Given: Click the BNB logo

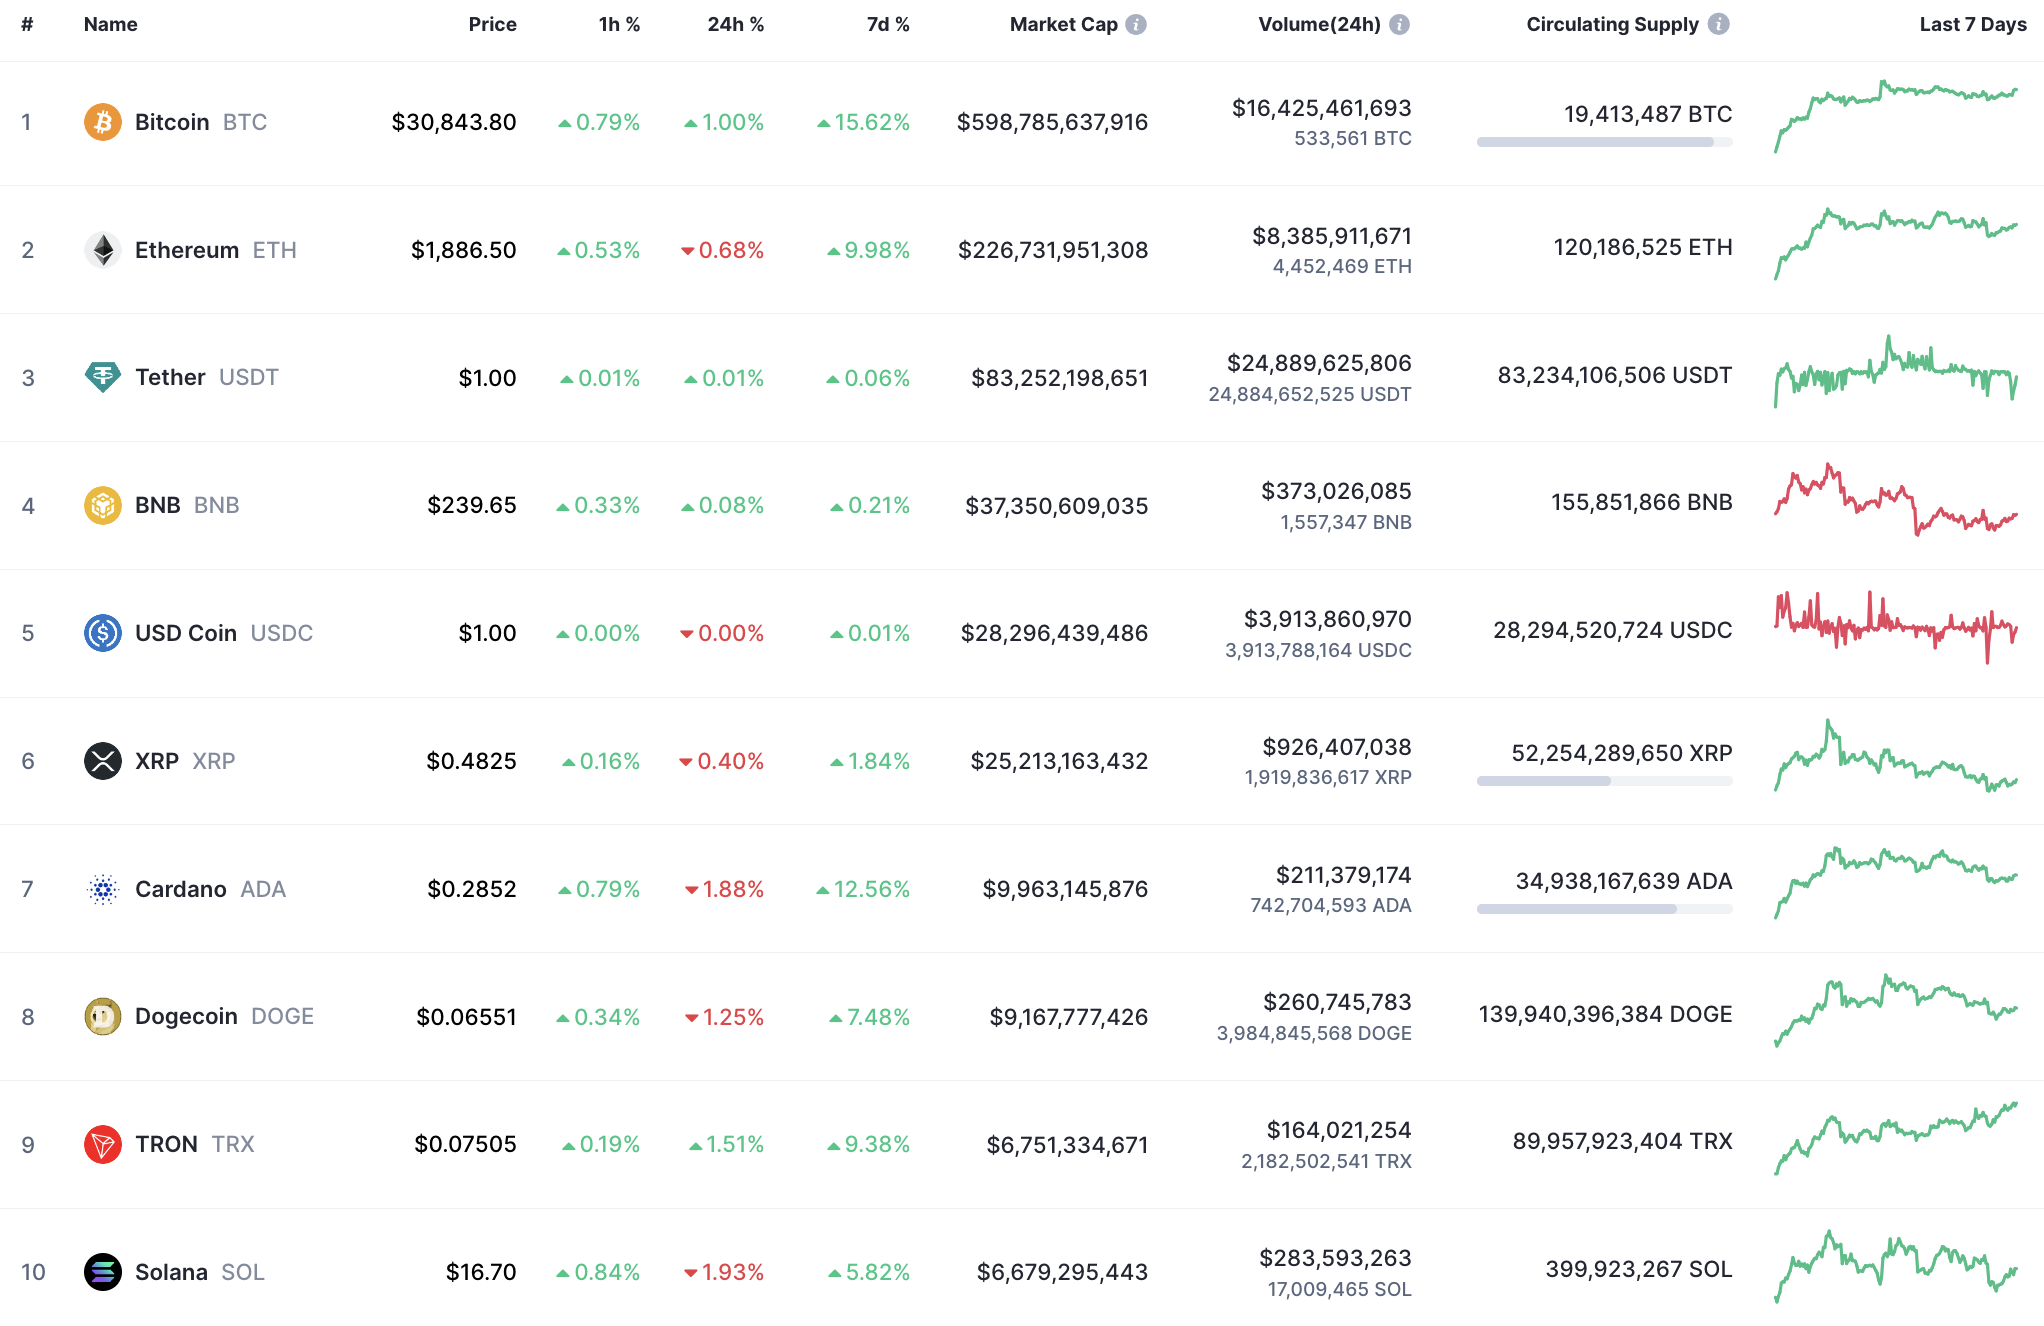Looking at the screenshot, I should 103,505.
